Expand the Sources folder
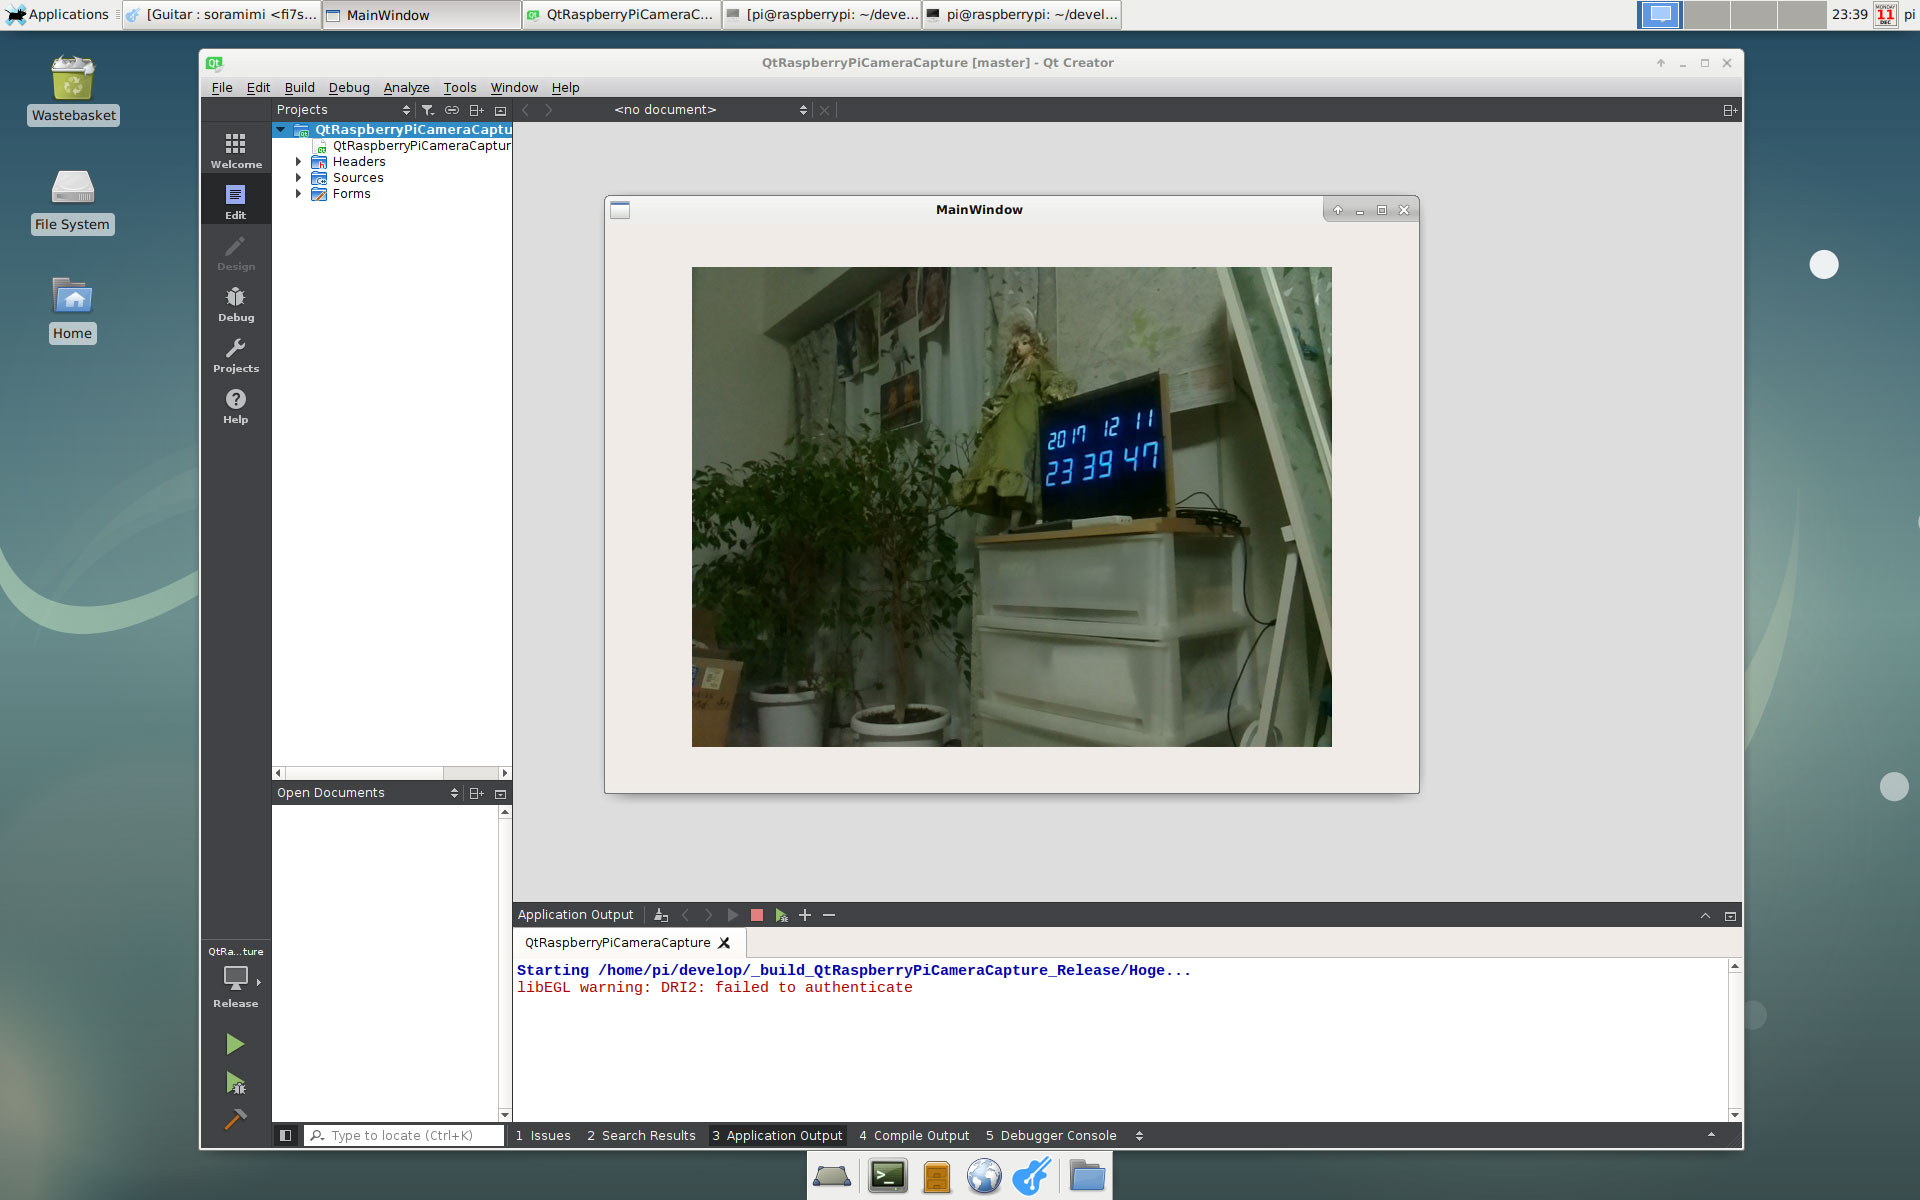Viewport: 1920px width, 1200px height. 298,178
